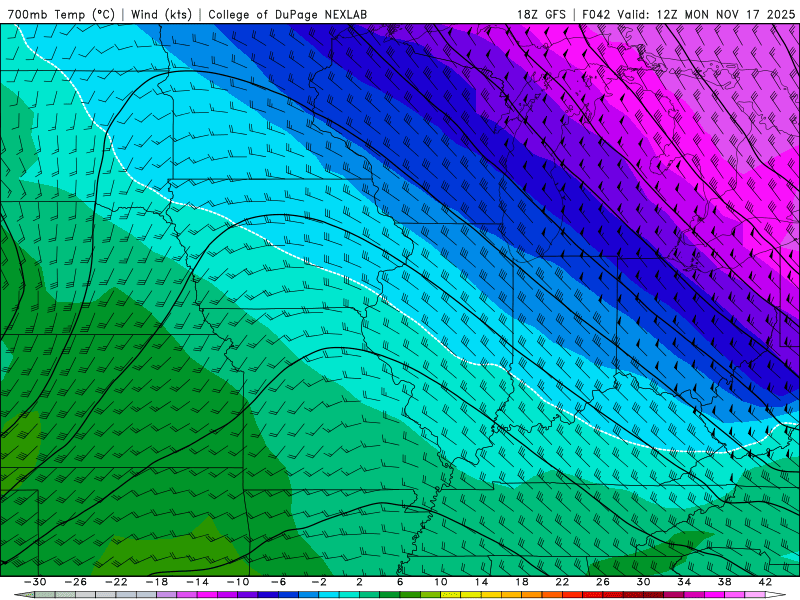Pick the red swatch below the 22 label

point(572,595)
